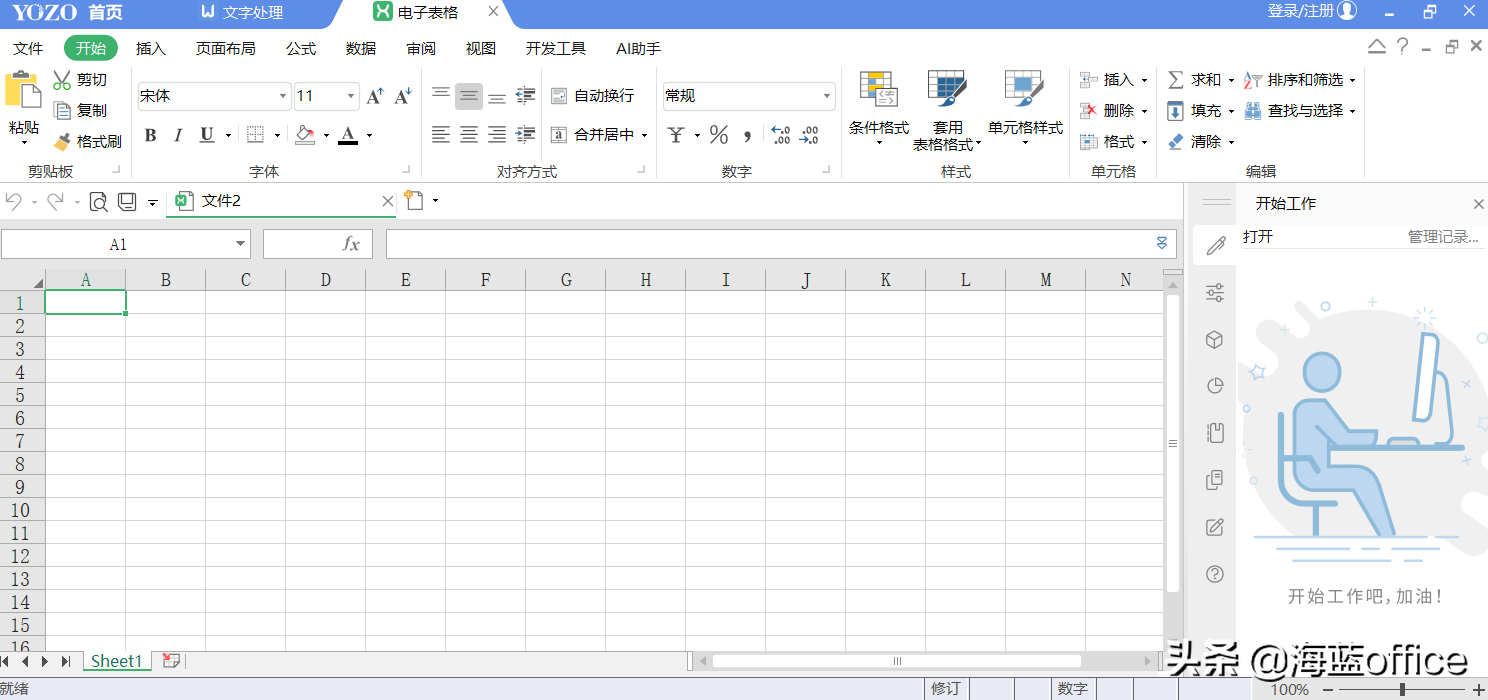Switch to the 数据 ribbon tab
Viewport: 1488px width, 700px height.
point(361,48)
